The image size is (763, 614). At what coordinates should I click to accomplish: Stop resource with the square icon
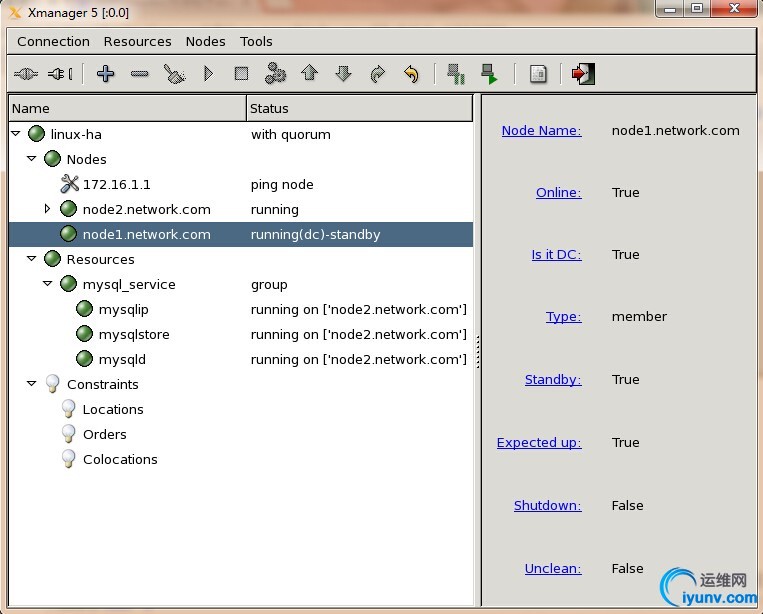tap(241, 74)
